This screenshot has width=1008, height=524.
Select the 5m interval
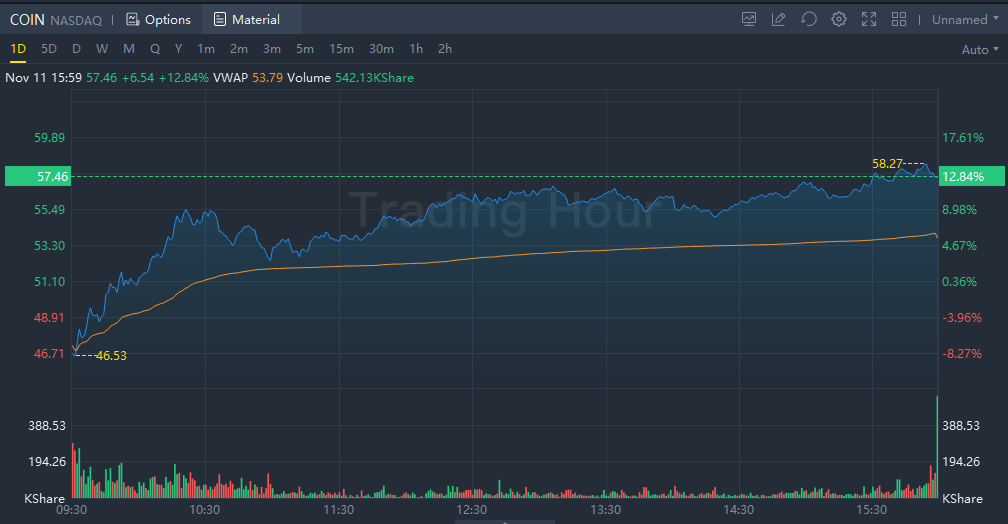point(305,49)
